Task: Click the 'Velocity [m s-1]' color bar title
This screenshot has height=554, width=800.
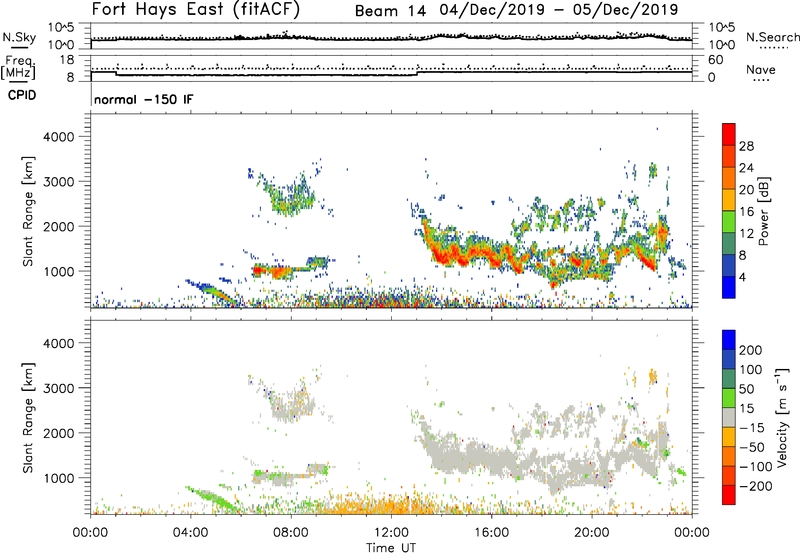Action: click(782, 417)
